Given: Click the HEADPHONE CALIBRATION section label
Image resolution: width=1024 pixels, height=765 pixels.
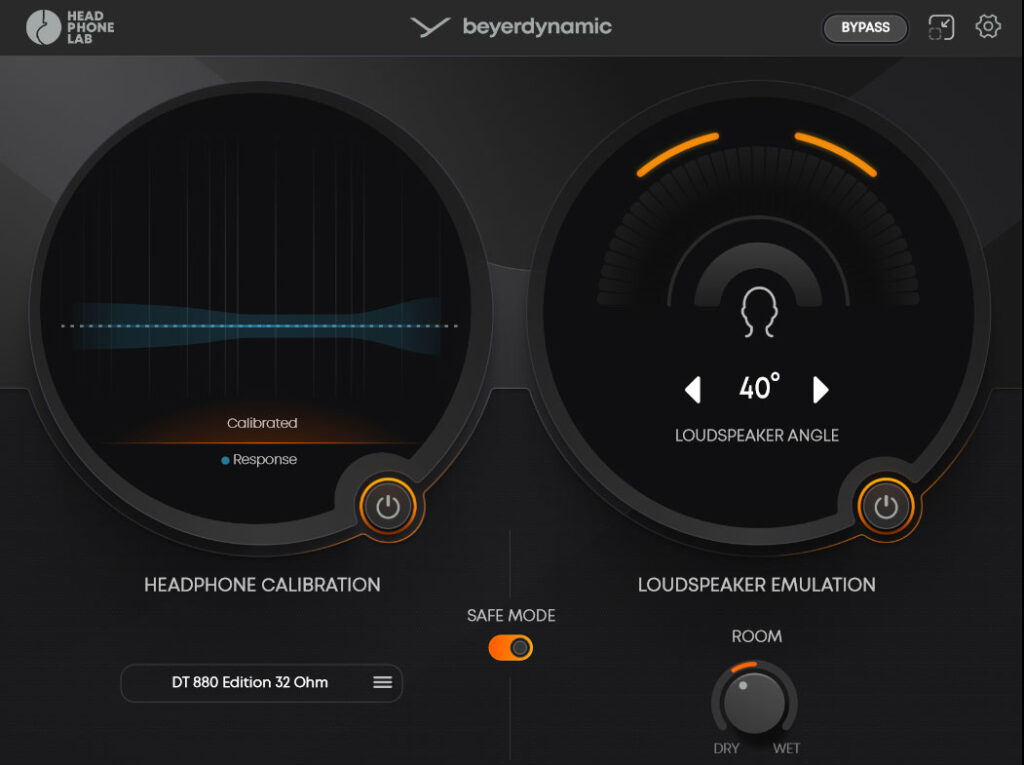Looking at the screenshot, I should pyautogui.click(x=262, y=585).
